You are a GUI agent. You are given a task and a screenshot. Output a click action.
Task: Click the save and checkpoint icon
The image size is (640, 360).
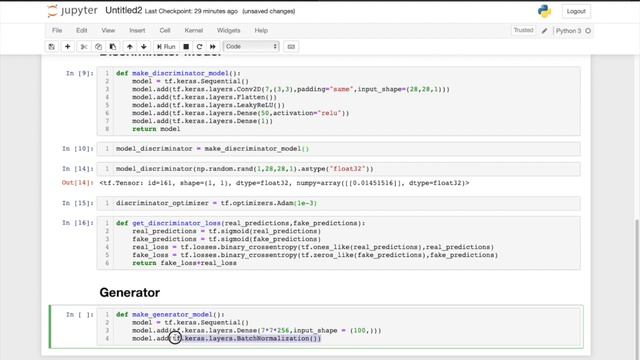click(x=51, y=47)
